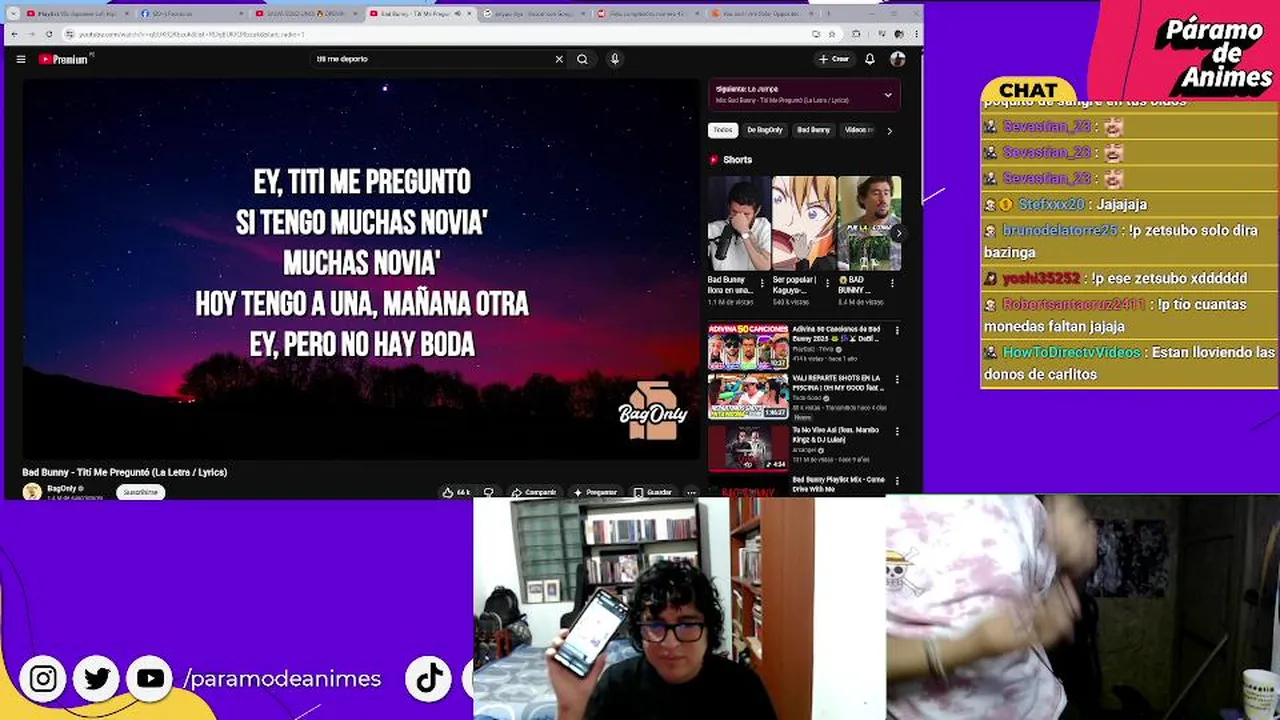Open the YouTube account avatar menu
Viewport: 1280px width, 720px height.
pos(898,59)
